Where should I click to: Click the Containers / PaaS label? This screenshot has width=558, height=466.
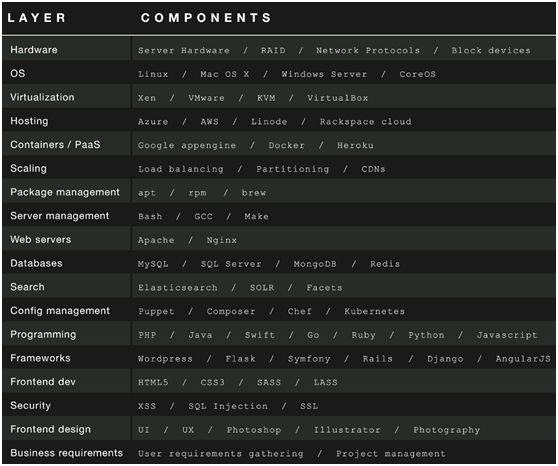pyautogui.click(x=55, y=145)
